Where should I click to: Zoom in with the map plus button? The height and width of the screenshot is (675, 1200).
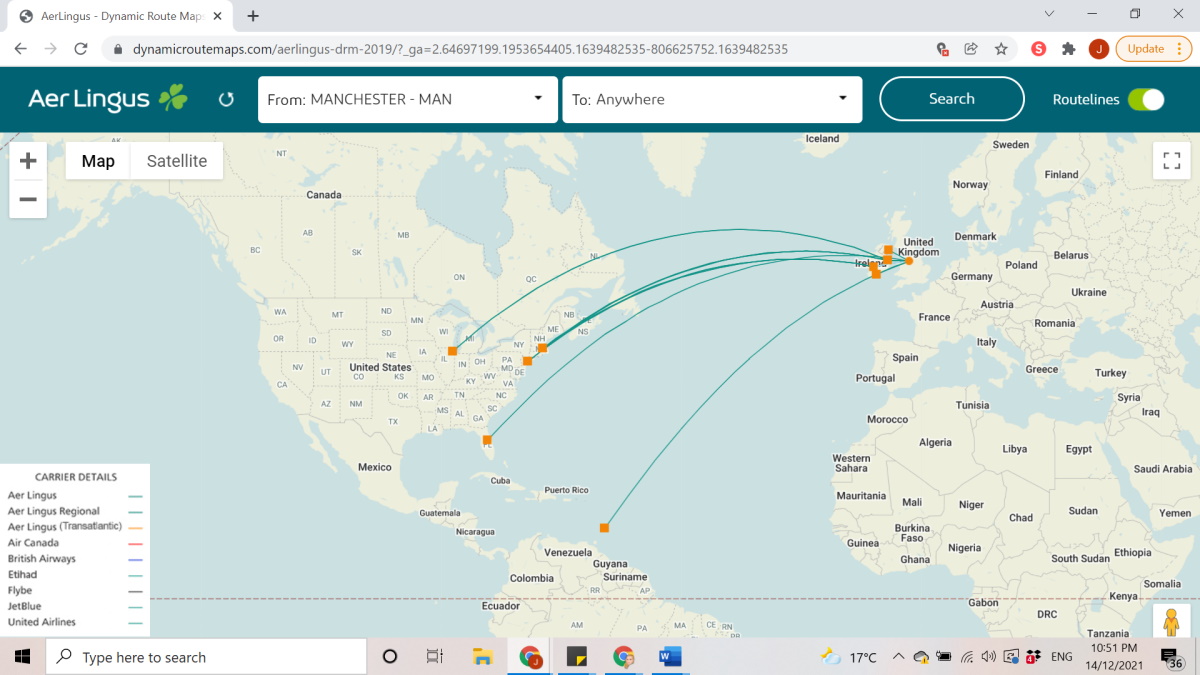tap(28, 161)
